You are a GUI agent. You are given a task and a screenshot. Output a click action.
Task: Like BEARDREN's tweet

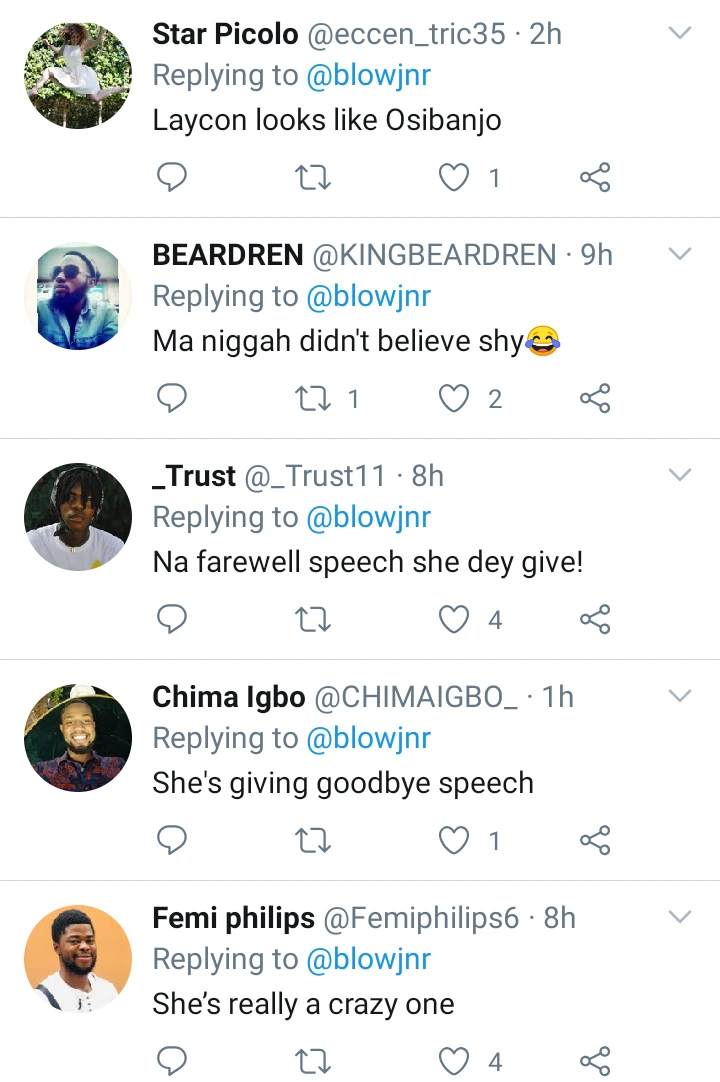pyautogui.click(x=455, y=400)
